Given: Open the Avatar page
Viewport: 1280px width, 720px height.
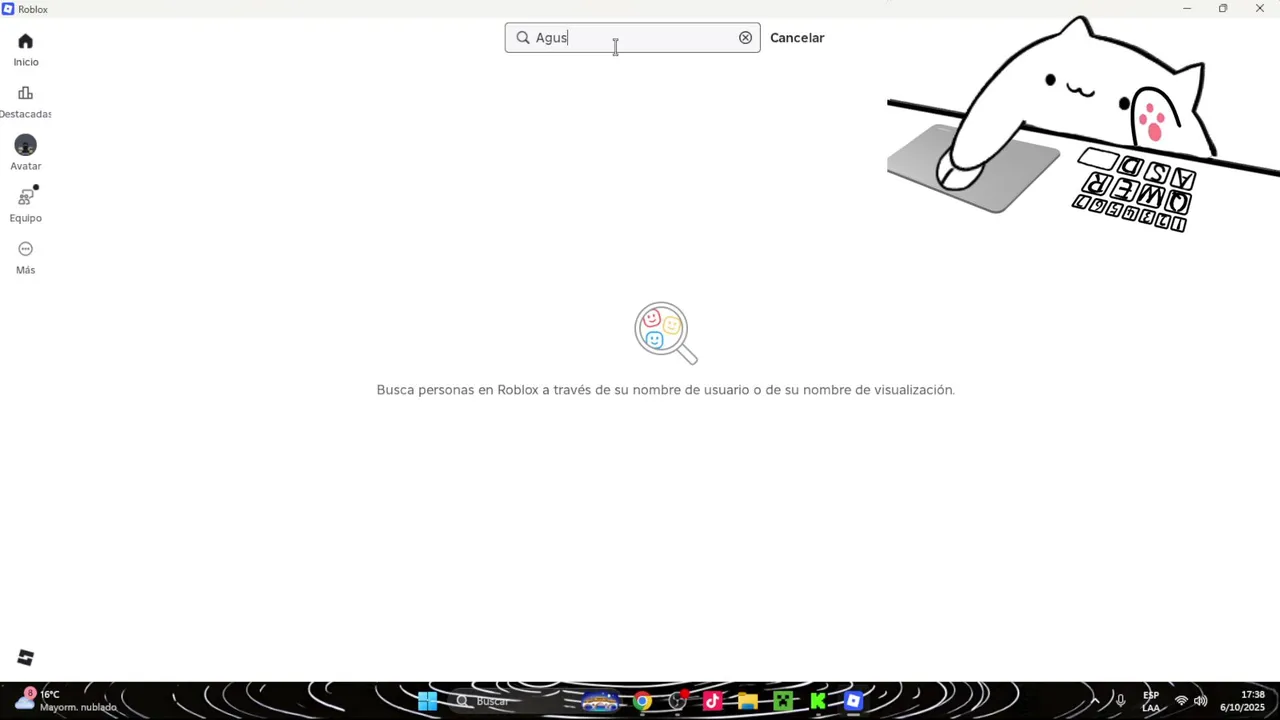Looking at the screenshot, I should 26,154.
